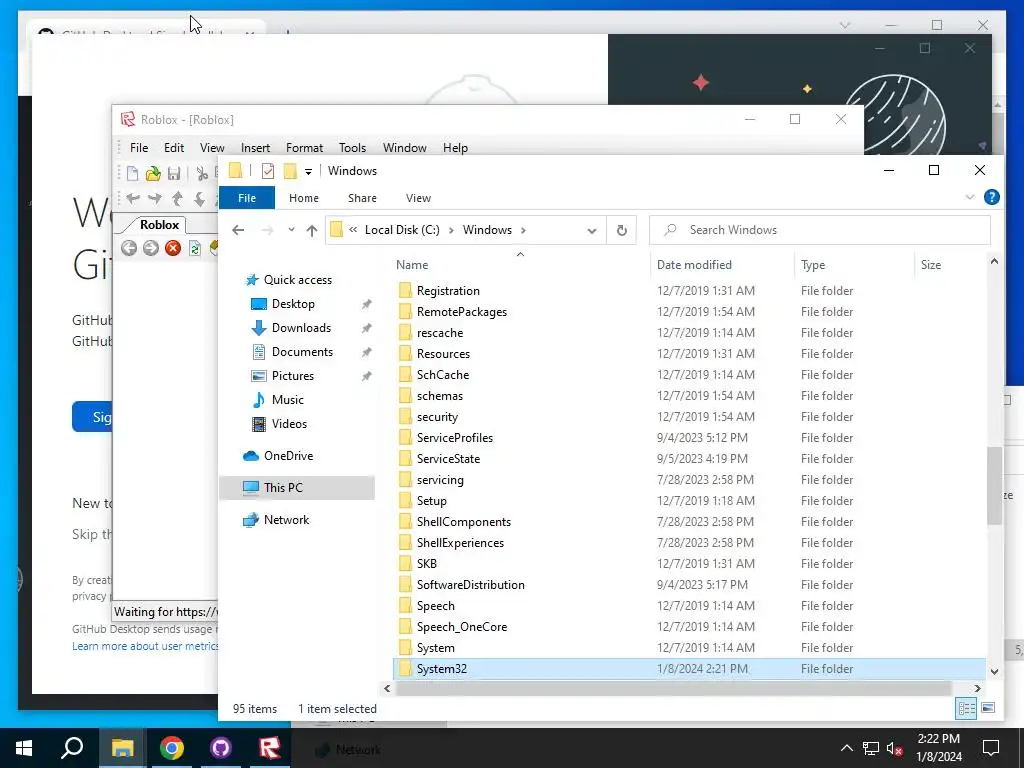Open Windows Start menu
Viewport: 1024px width, 768px height.
[24, 748]
